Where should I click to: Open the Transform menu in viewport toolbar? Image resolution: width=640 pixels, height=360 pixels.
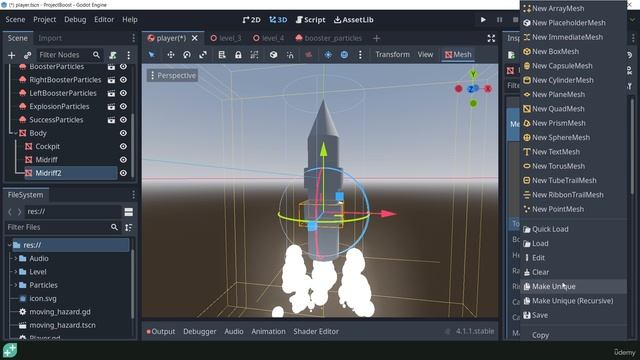point(392,54)
